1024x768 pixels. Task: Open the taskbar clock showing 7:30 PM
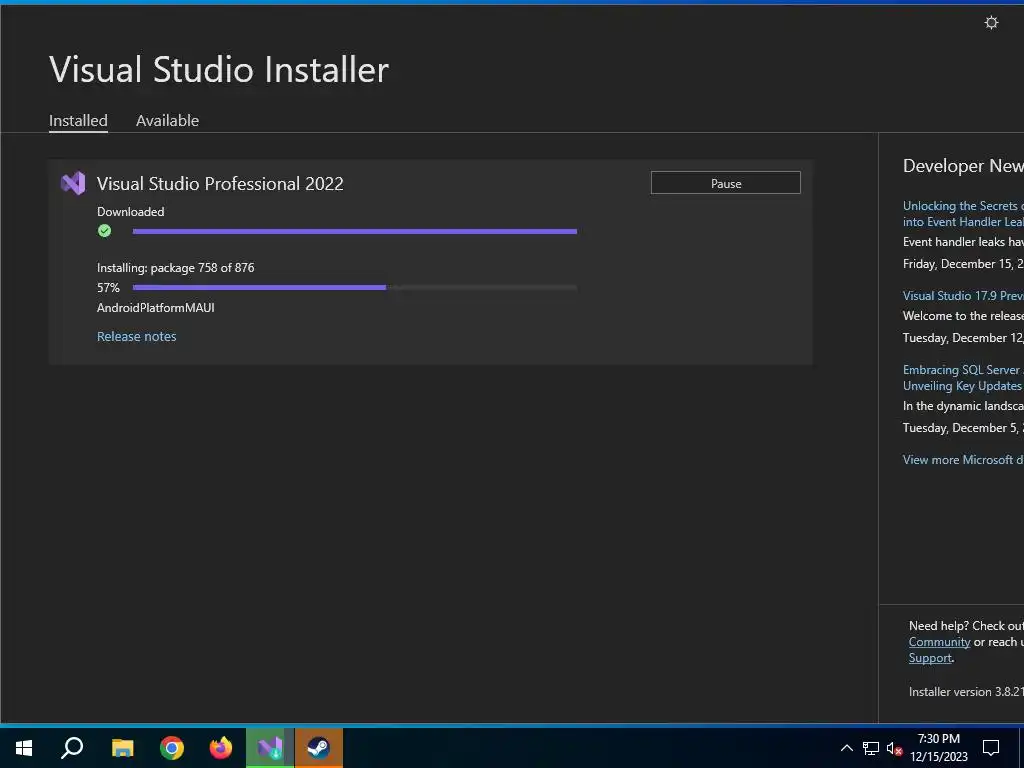tap(938, 748)
